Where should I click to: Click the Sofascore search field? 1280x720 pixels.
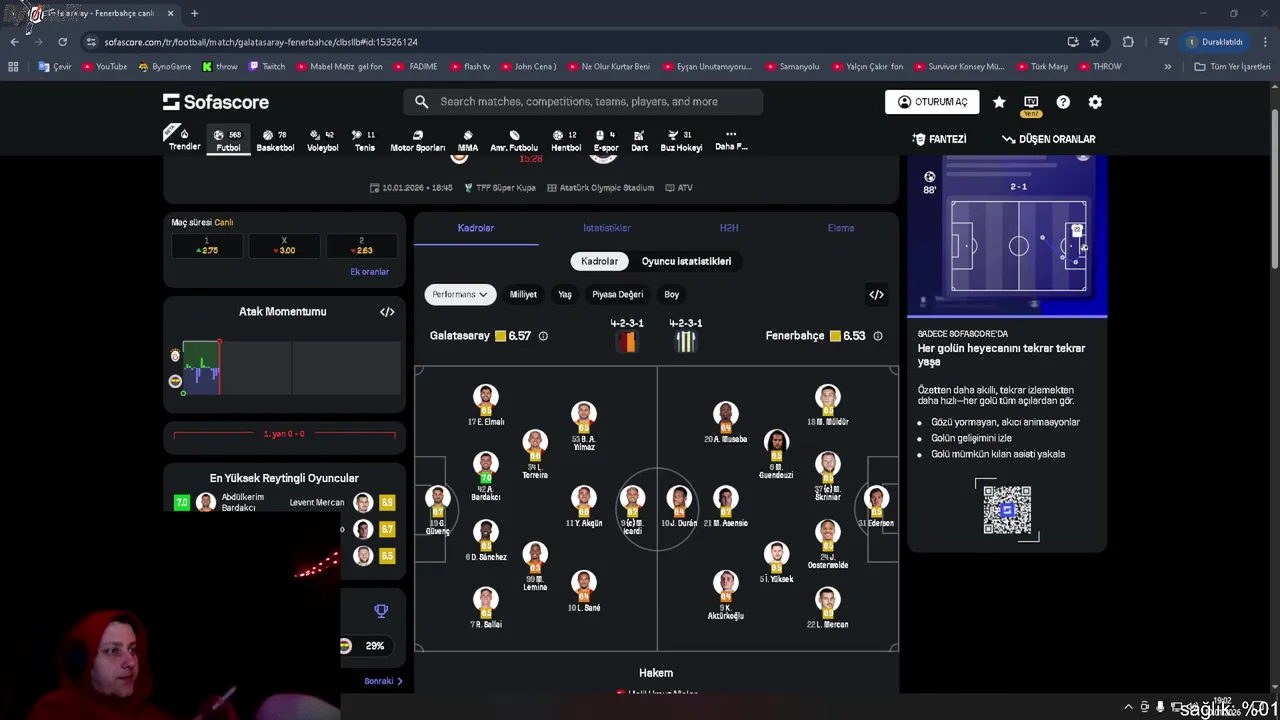(x=583, y=102)
